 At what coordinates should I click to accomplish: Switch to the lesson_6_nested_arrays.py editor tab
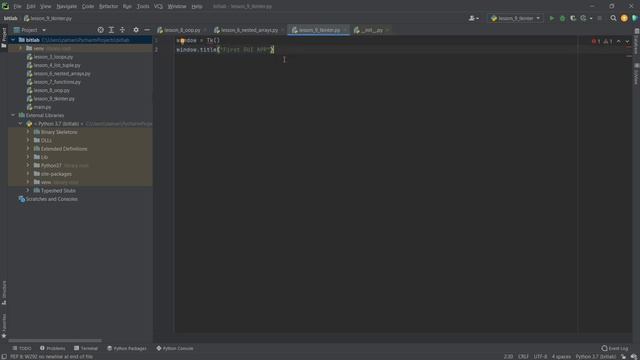[x=249, y=30]
